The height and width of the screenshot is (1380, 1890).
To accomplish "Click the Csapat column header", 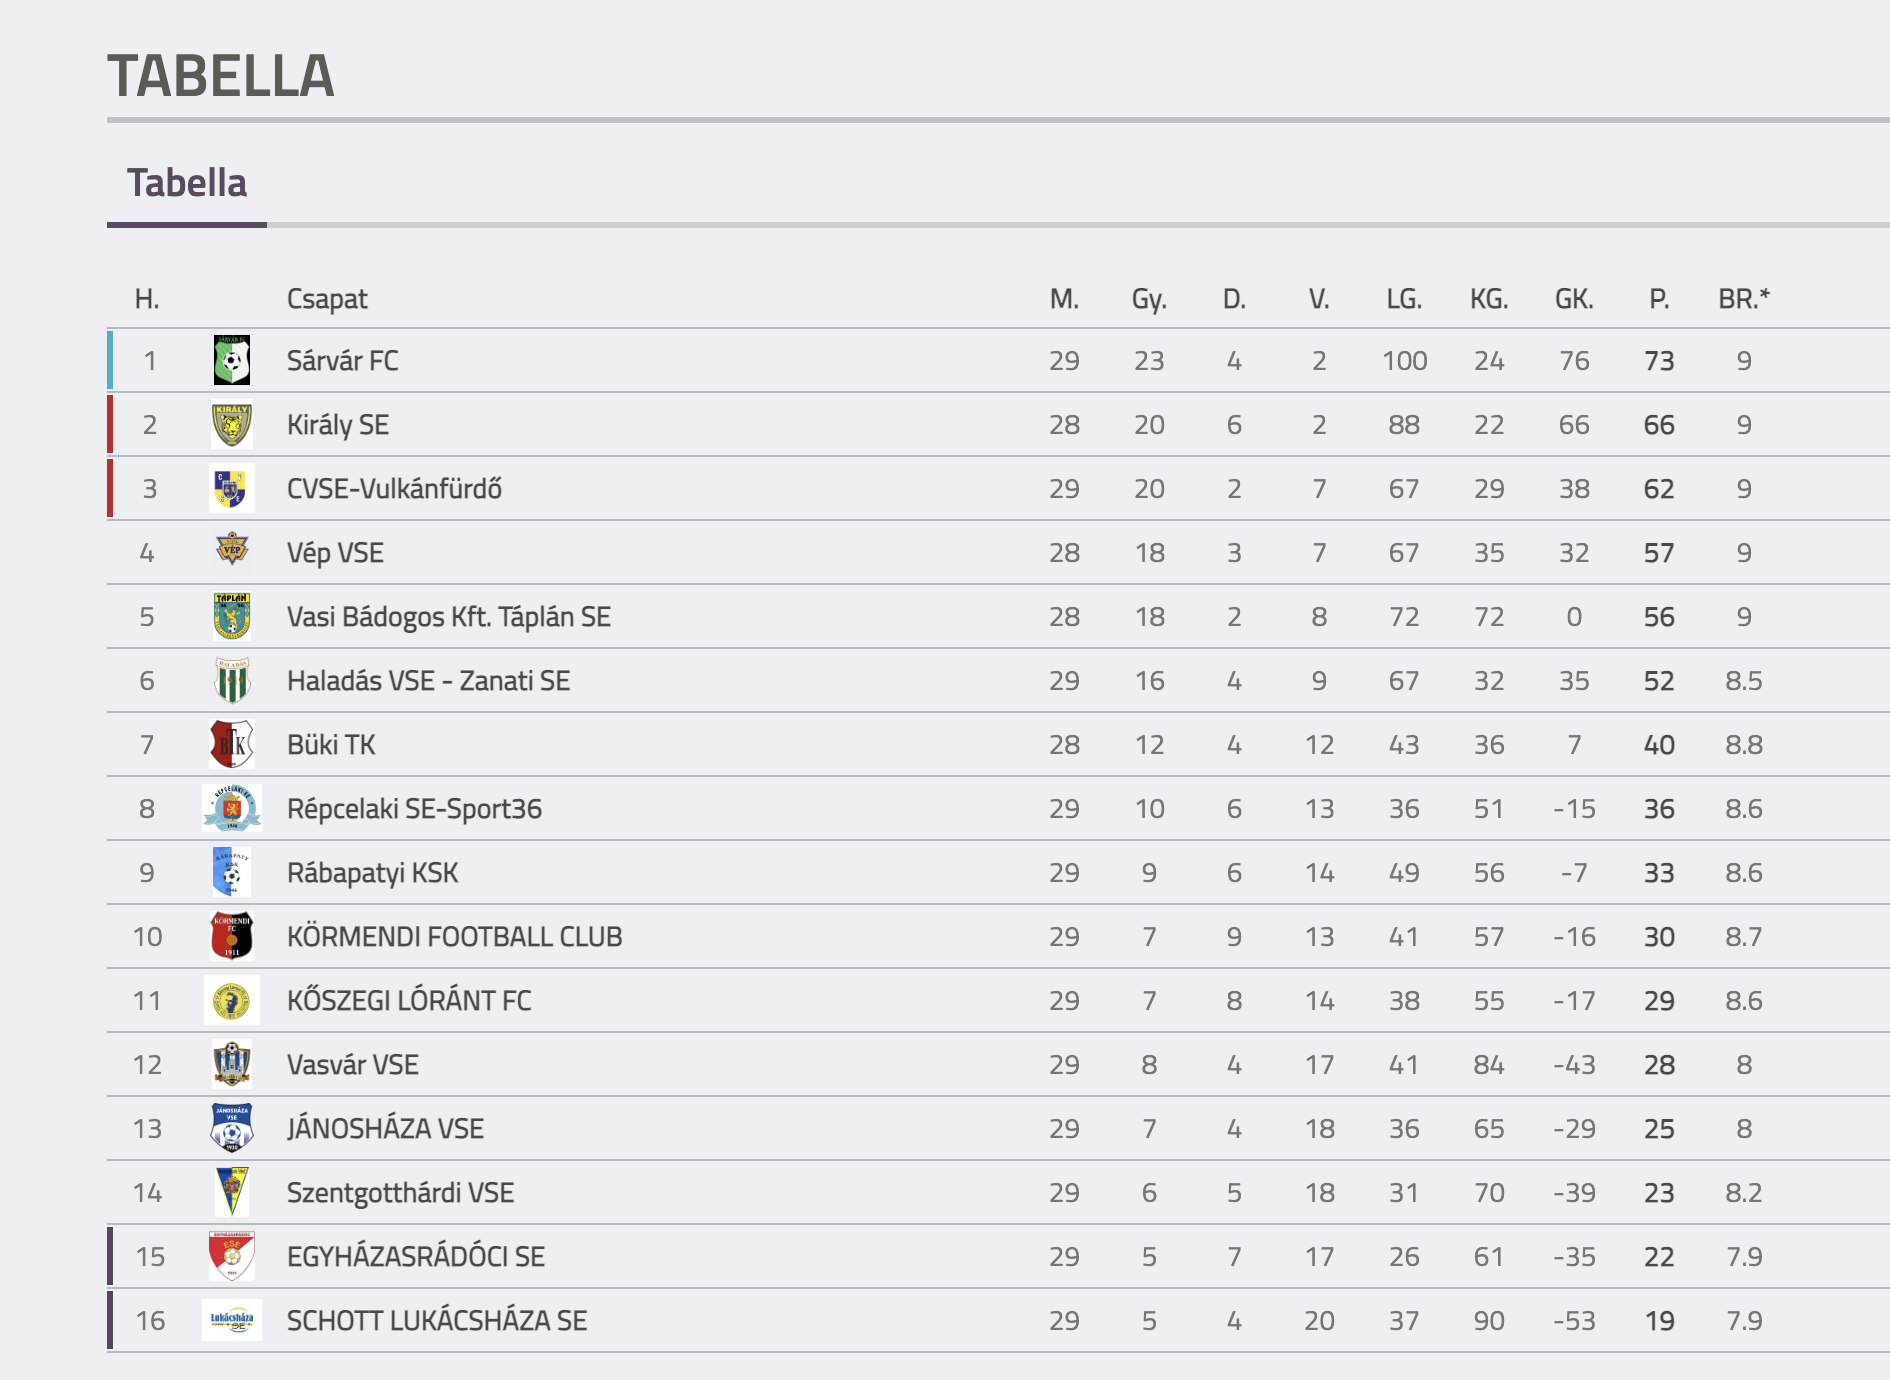I will (x=327, y=299).
